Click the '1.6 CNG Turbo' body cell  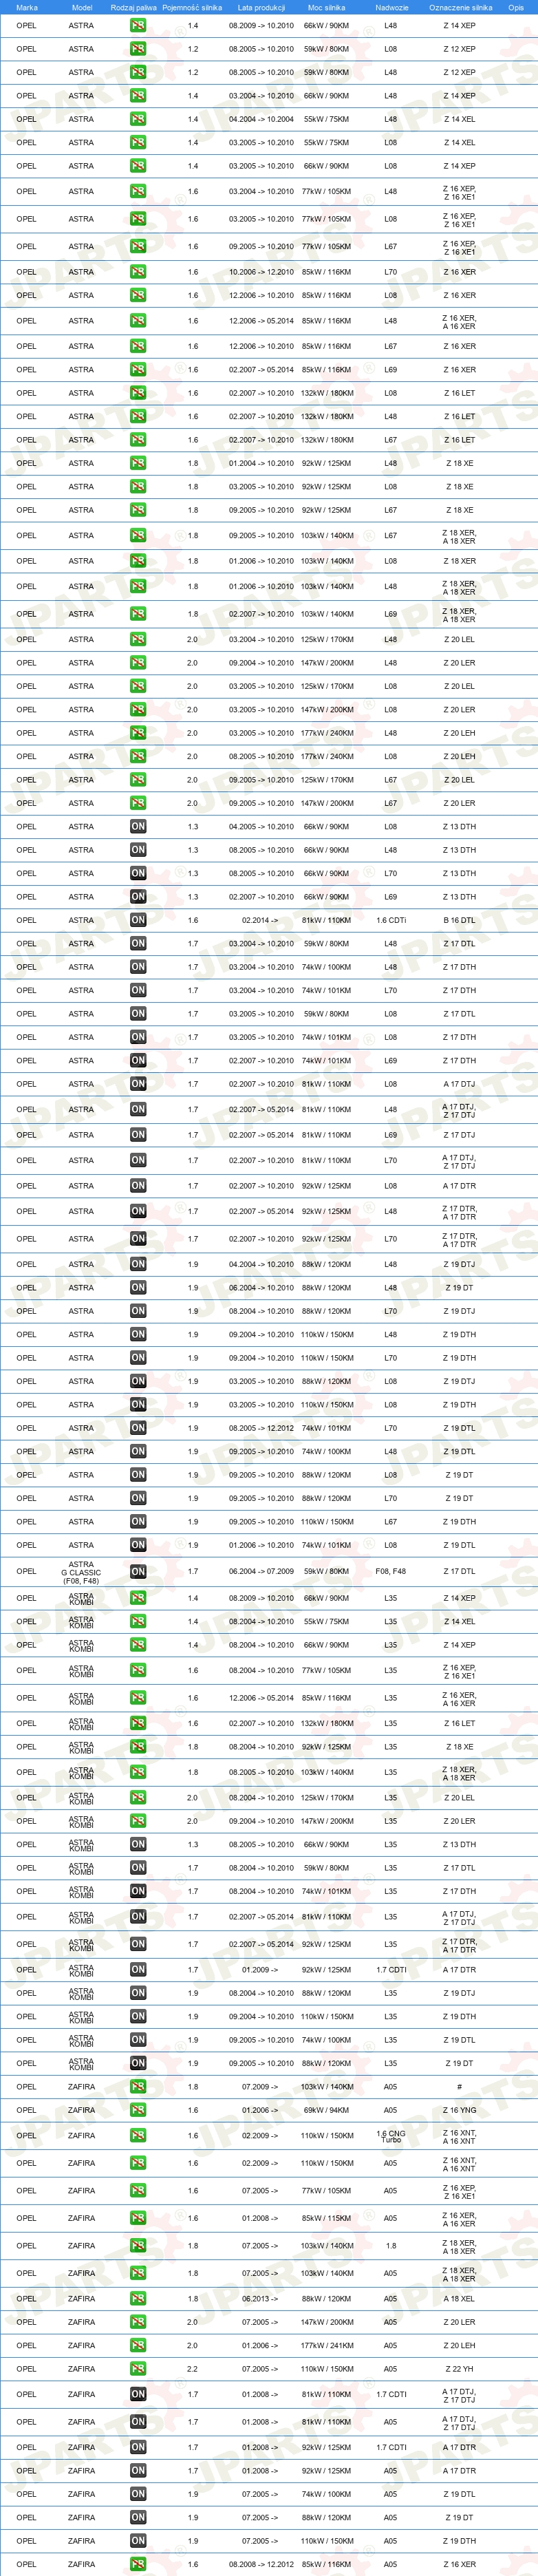click(x=391, y=2136)
